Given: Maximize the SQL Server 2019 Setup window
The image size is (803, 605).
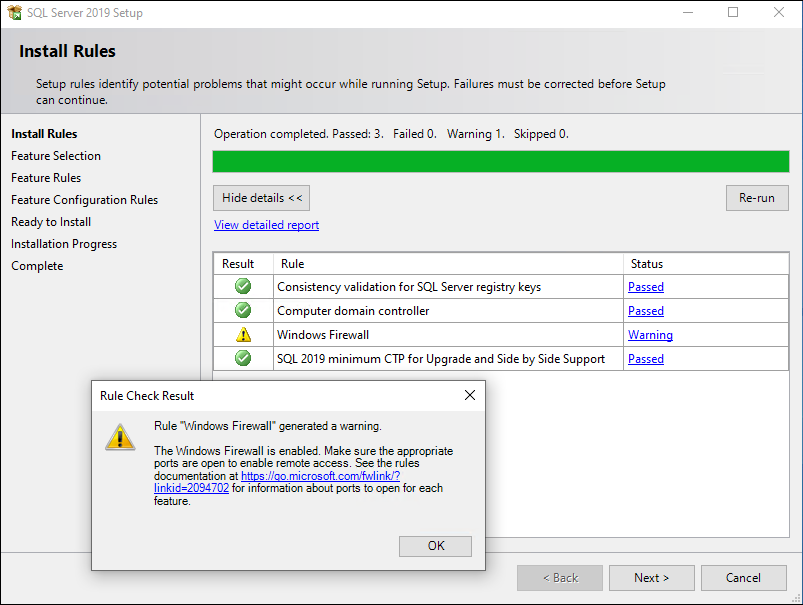Looking at the screenshot, I should click(733, 12).
